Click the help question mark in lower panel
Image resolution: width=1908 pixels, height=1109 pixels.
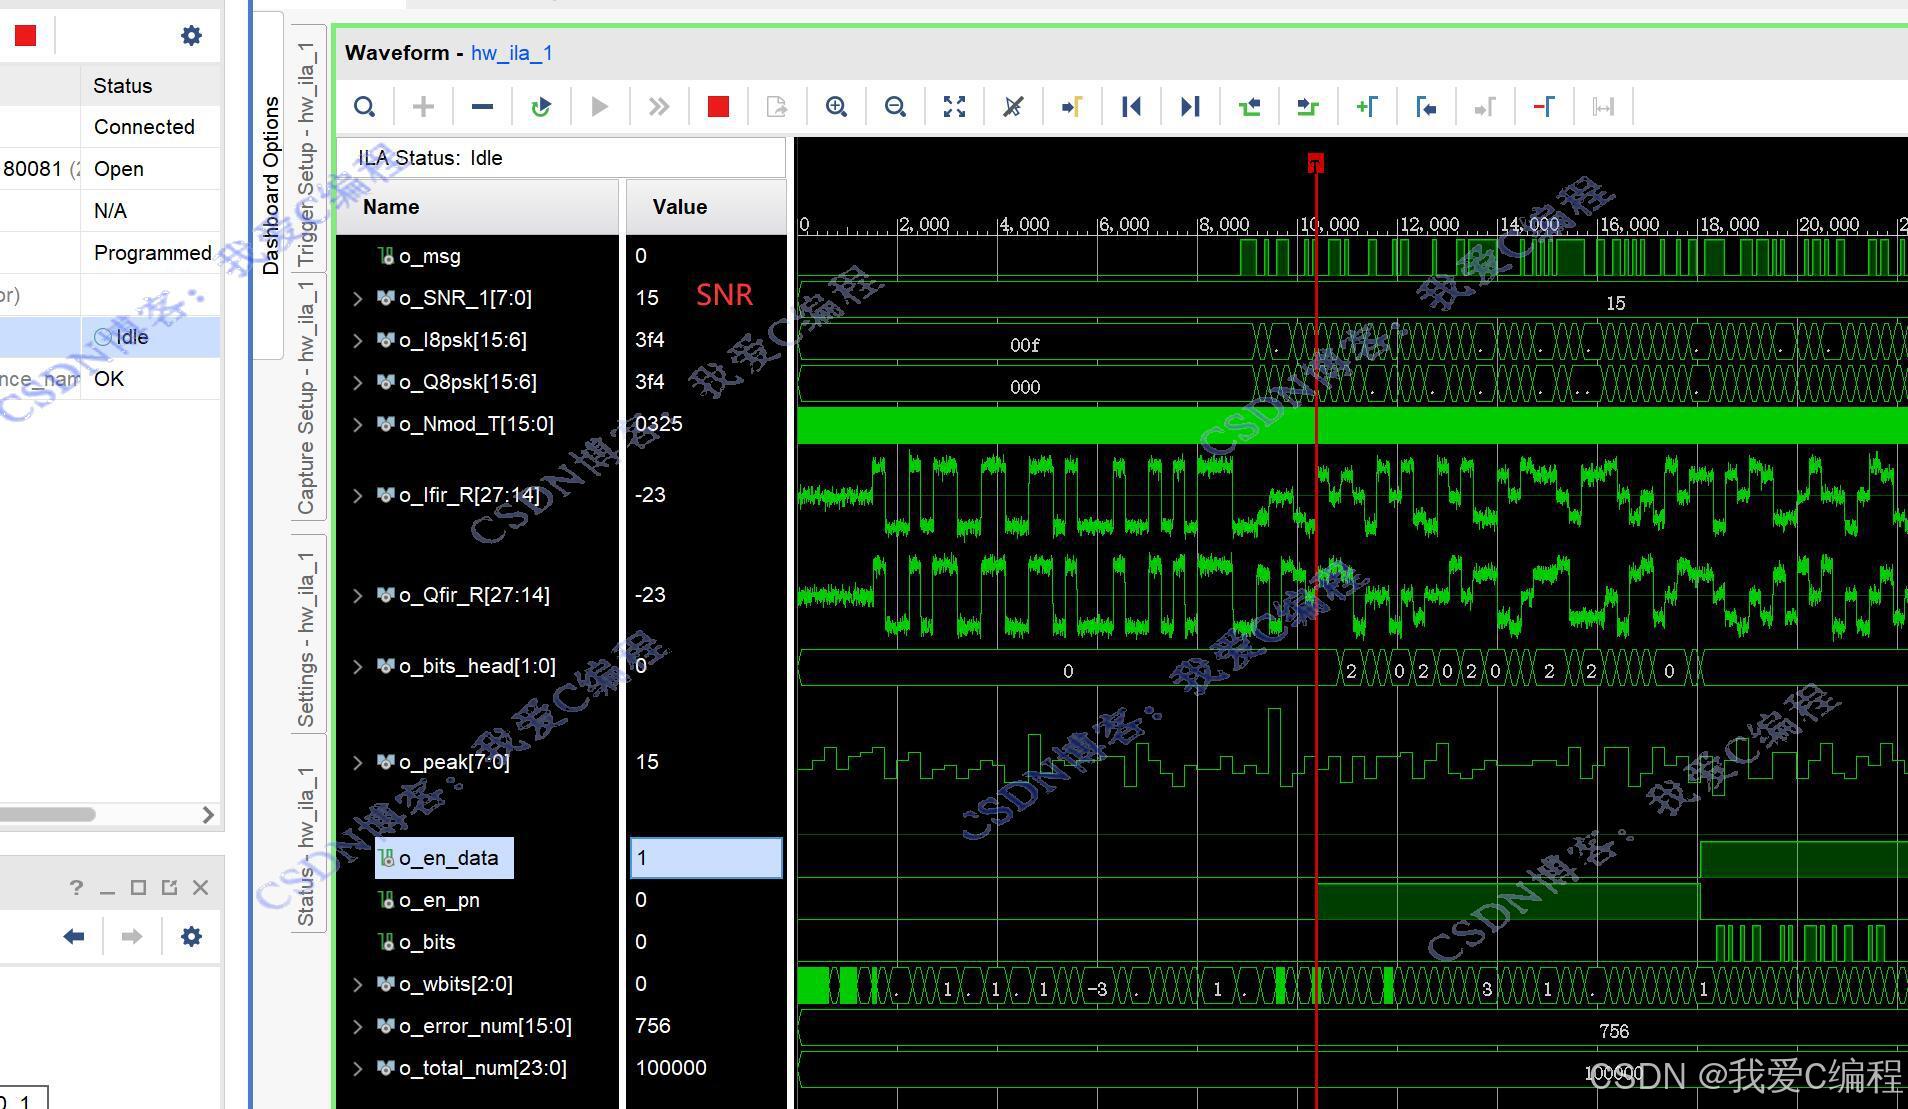(77, 888)
